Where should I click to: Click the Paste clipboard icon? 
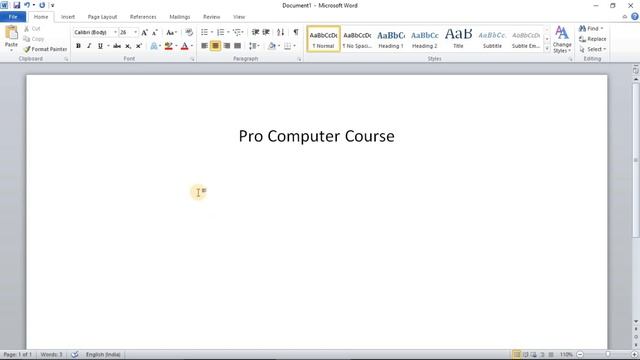click(x=11, y=33)
